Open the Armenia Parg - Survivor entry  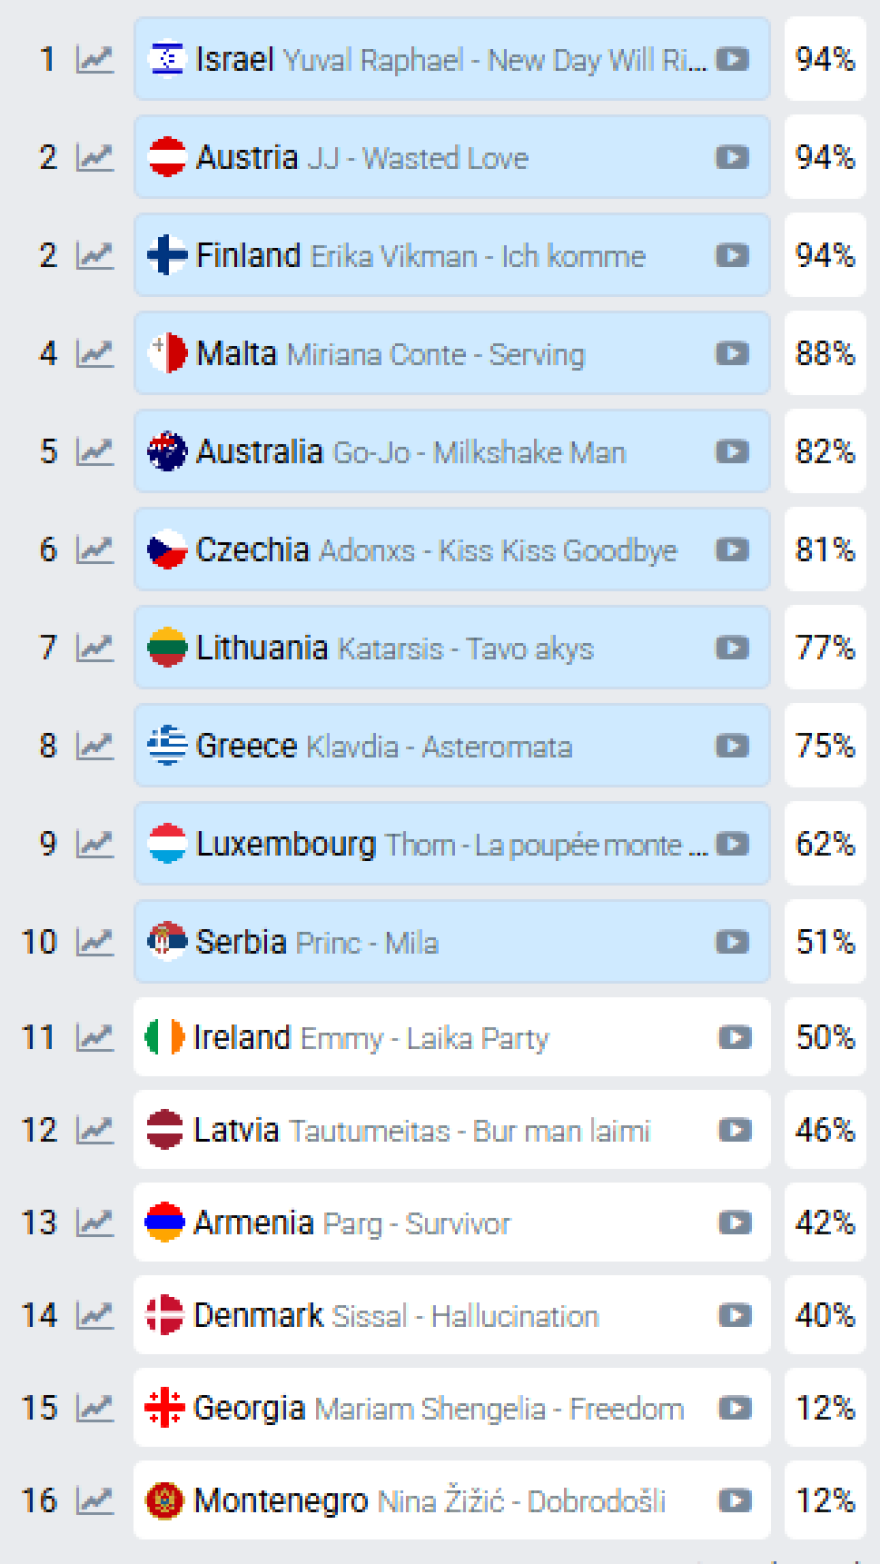(400, 1223)
